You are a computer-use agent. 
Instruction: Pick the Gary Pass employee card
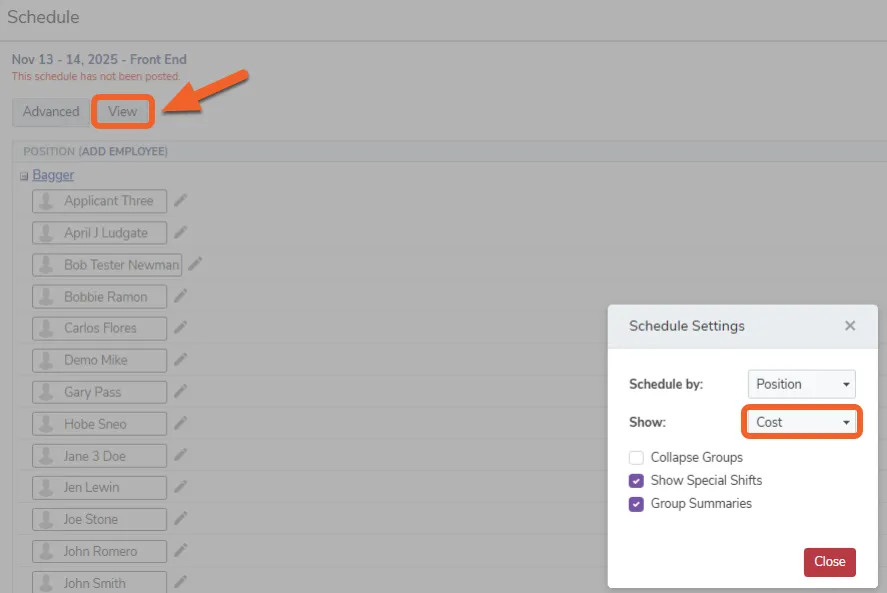100,392
